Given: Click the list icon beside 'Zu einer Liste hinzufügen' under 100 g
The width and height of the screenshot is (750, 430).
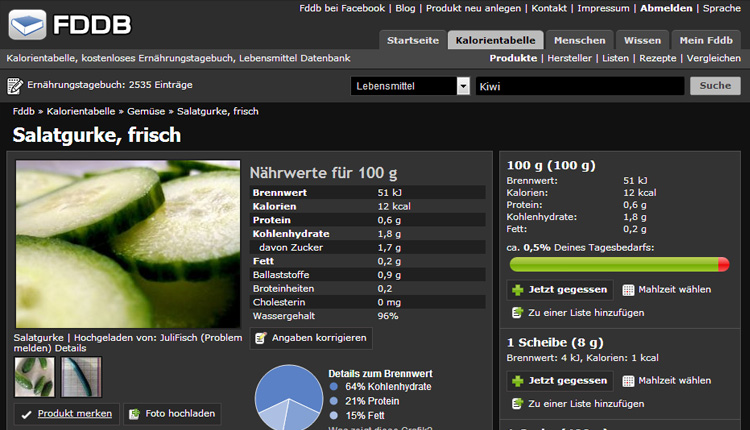Looking at the screenshot, I should 517,313.
